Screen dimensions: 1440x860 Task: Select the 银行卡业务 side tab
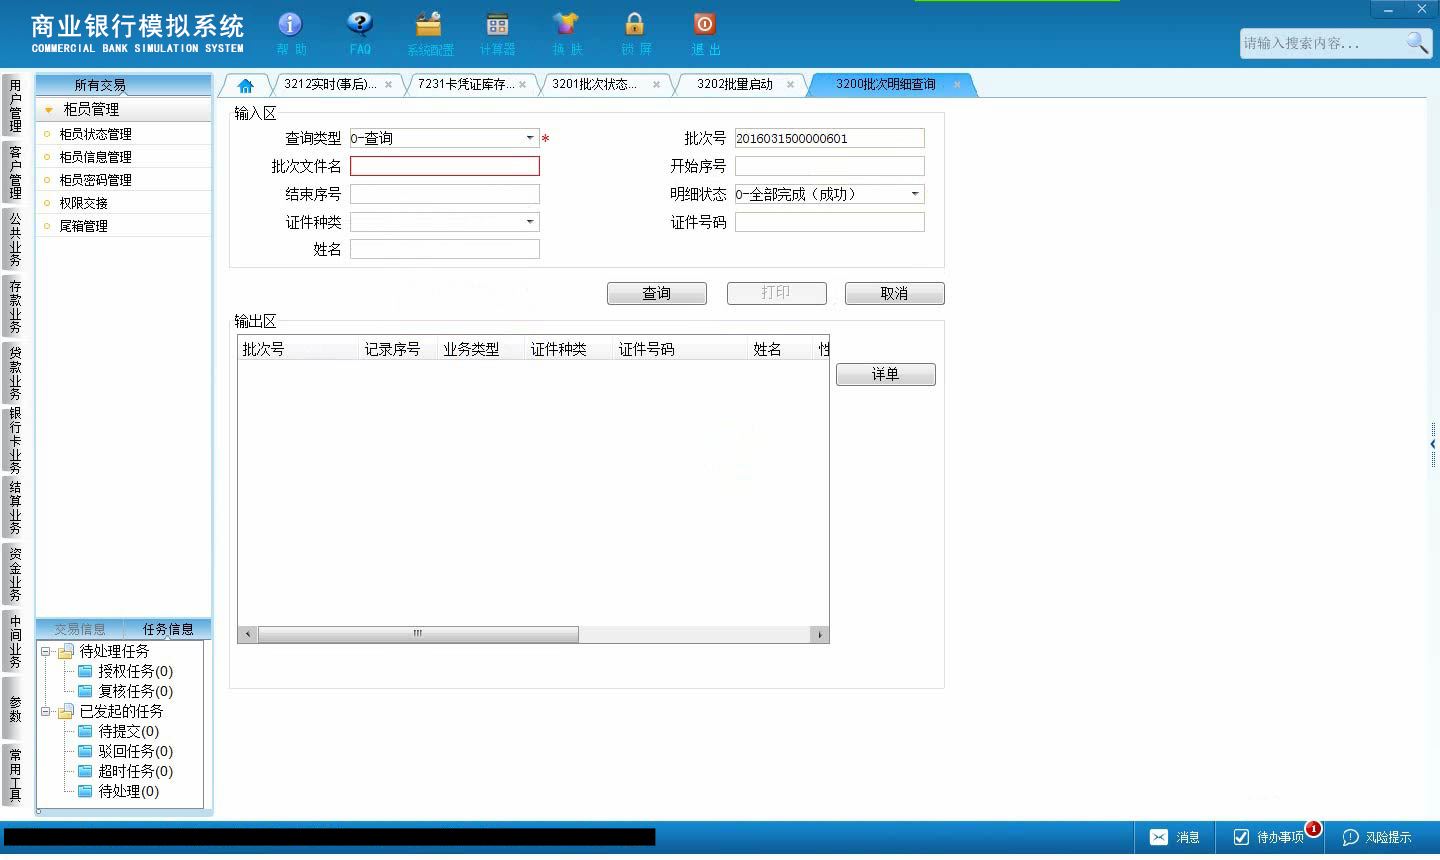[x=14, y=440]
